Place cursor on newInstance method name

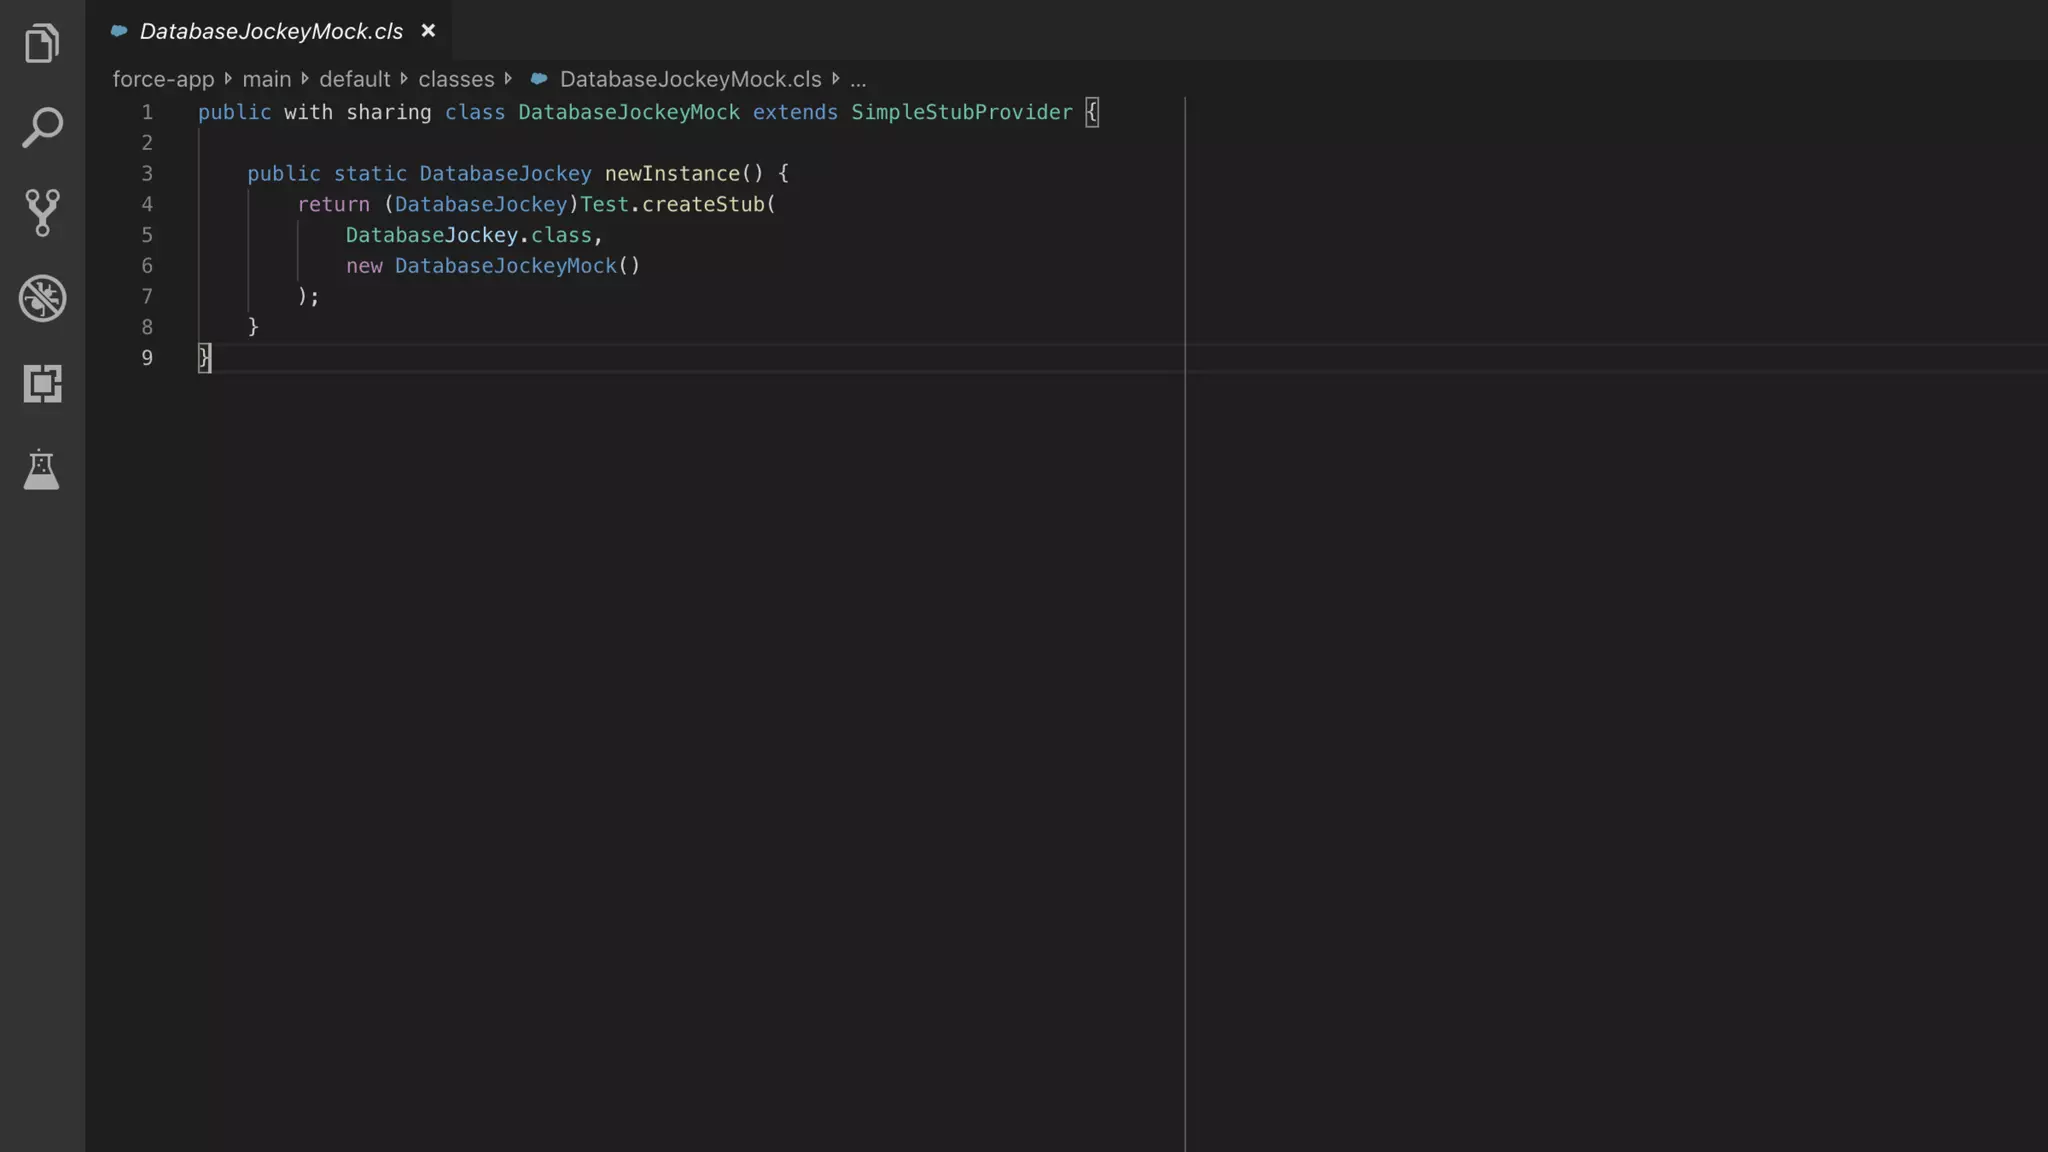[671, 174]
